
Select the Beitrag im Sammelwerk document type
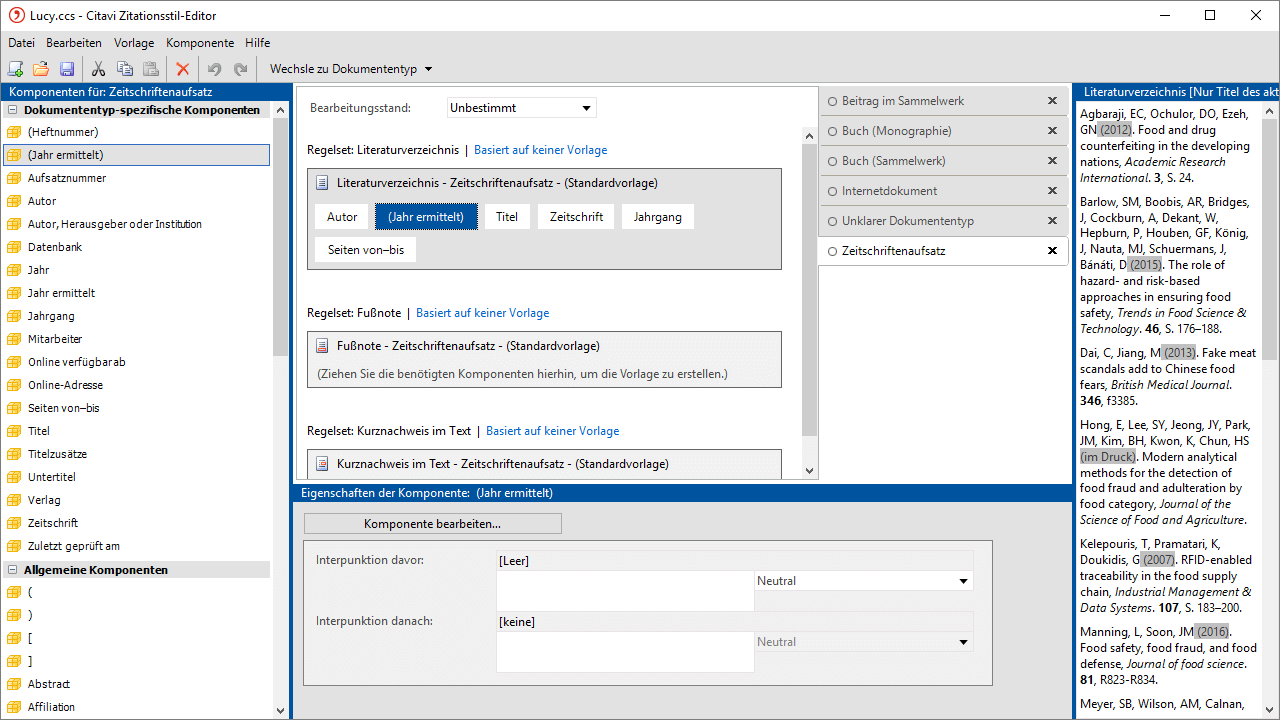click(x=902, y=101)
